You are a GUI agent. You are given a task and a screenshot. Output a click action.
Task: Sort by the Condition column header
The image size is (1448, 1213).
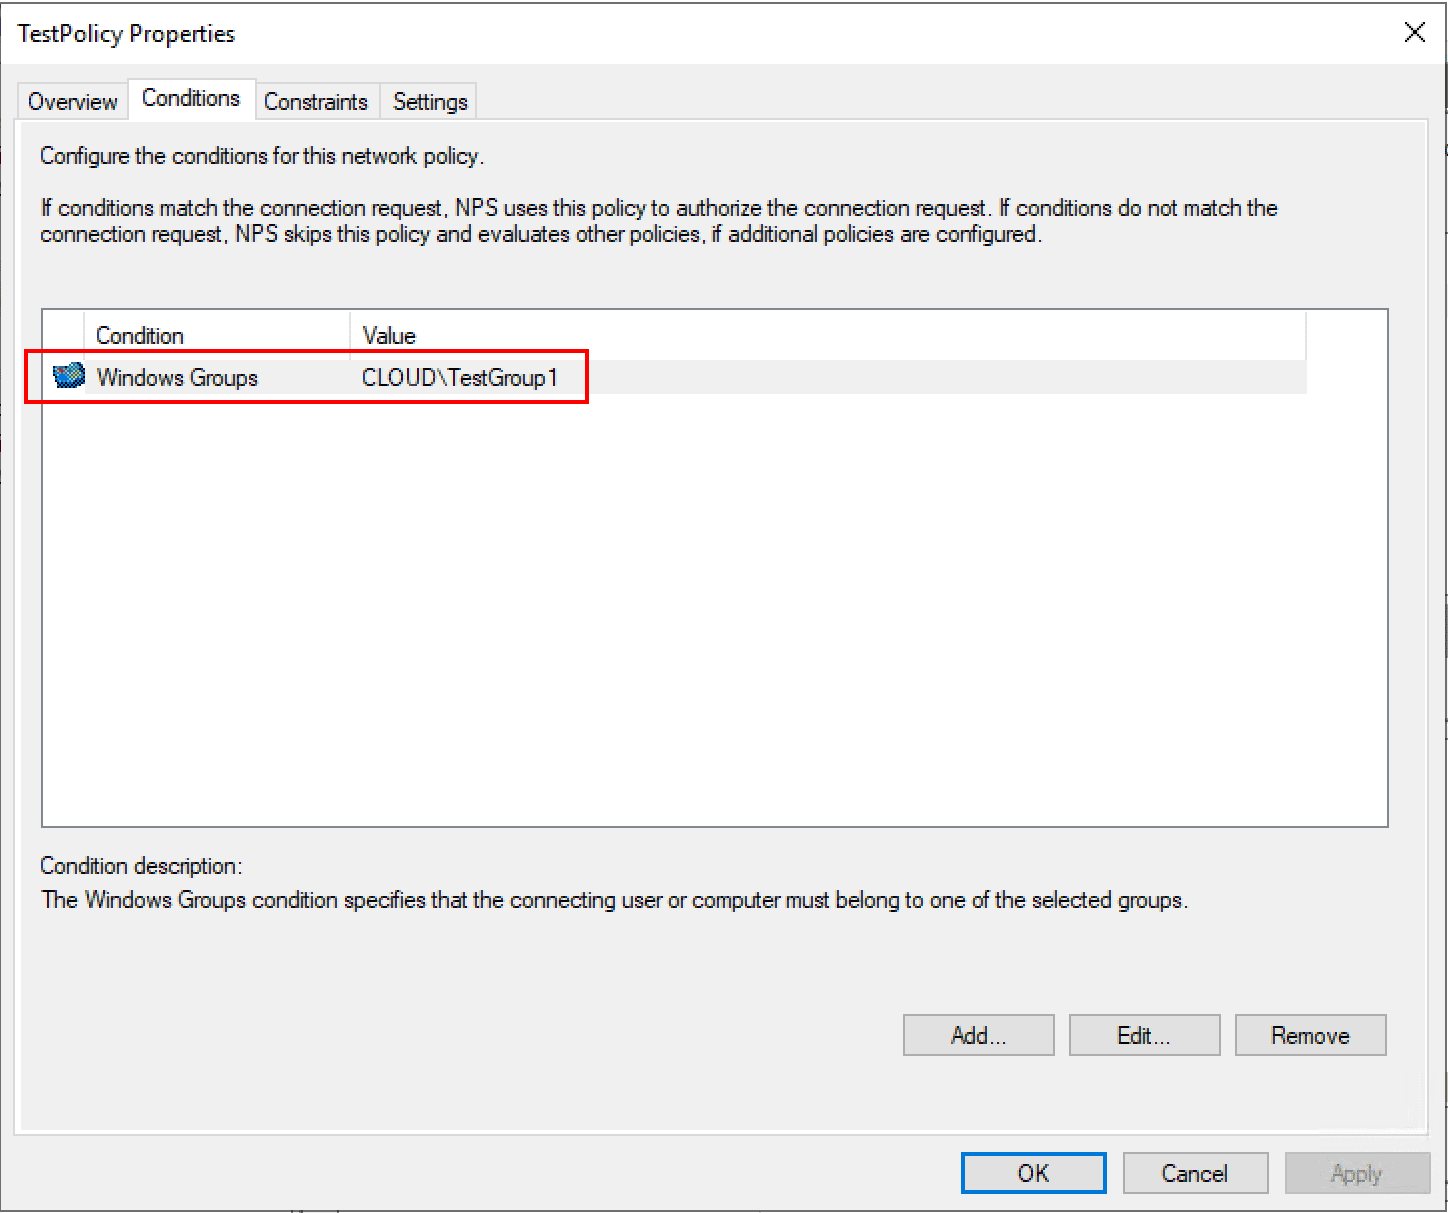tap(216, 336)
